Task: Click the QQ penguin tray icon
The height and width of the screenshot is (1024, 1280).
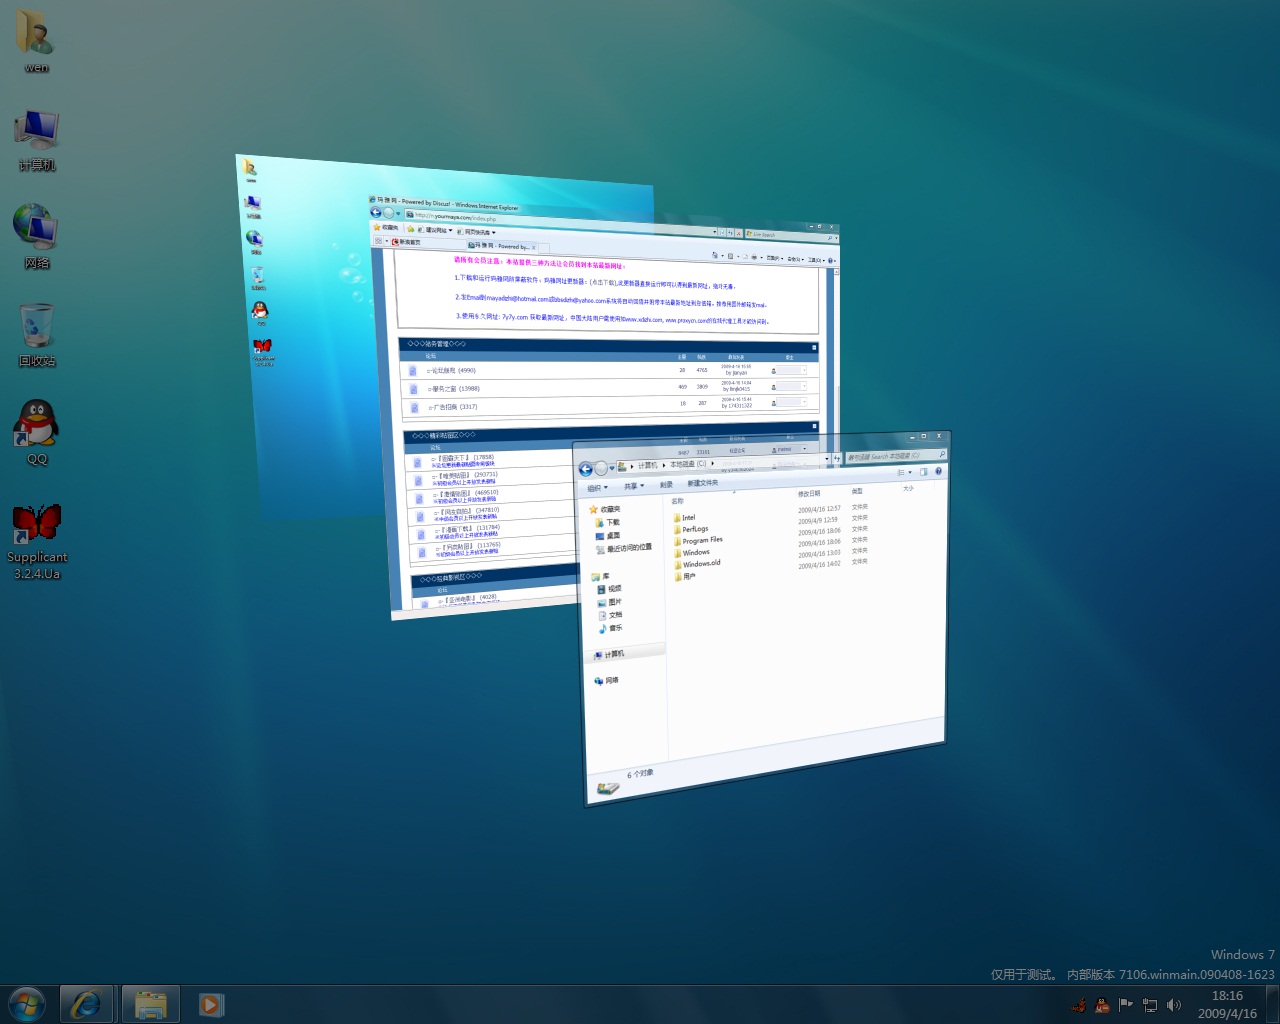Action: (x=1102, y=1005)
